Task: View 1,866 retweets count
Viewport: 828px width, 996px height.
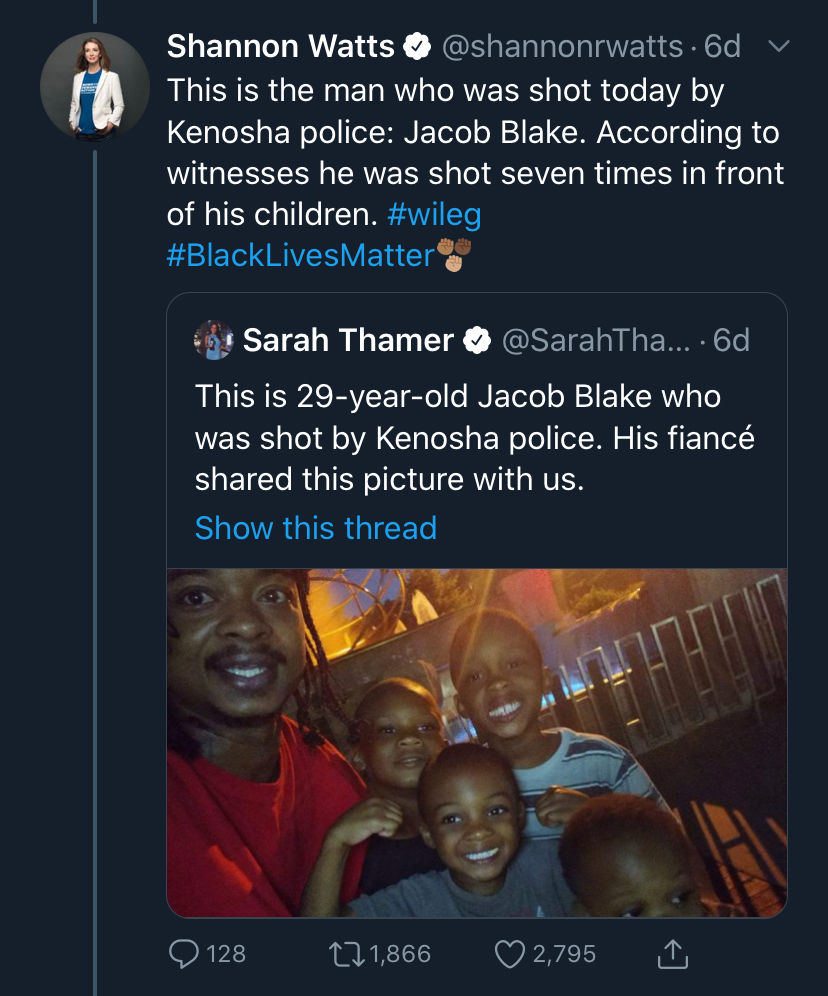Action: pyautogui.click(x=400, y=954)
